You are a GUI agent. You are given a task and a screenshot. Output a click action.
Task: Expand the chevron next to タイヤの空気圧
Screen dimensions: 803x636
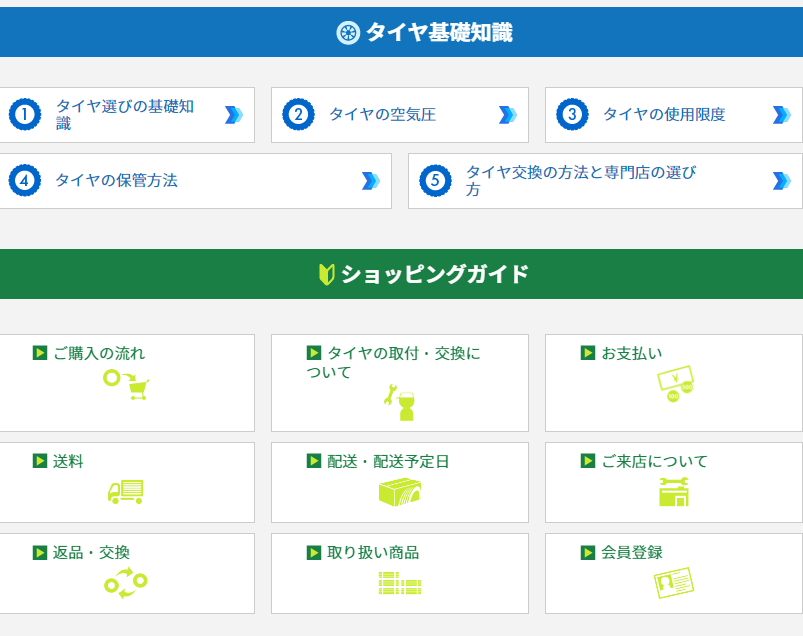pos(508,114)
